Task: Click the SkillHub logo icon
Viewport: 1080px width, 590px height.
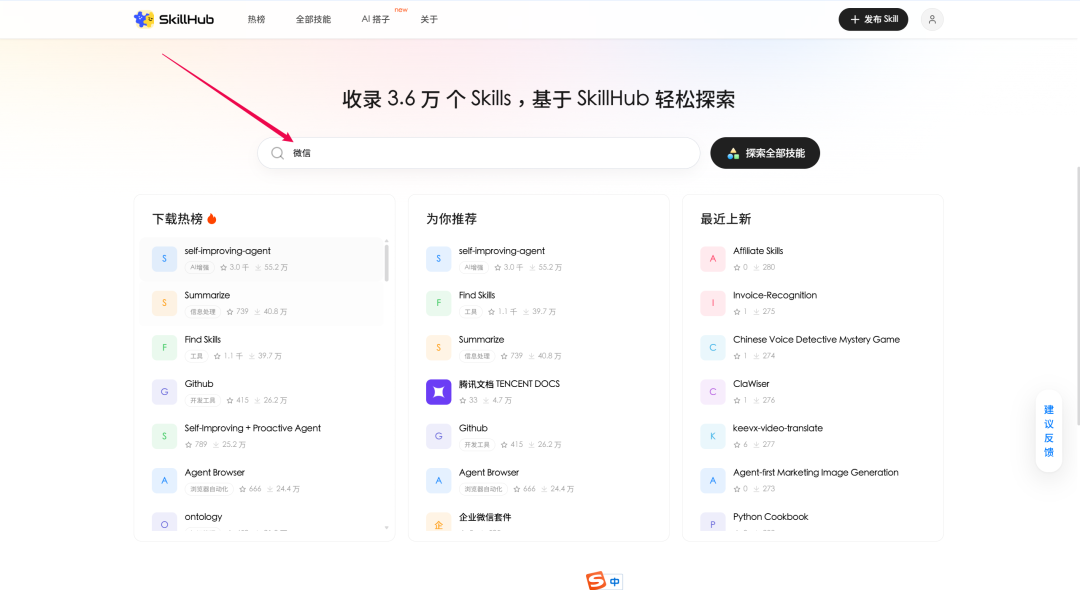Action: click(144, 19)
